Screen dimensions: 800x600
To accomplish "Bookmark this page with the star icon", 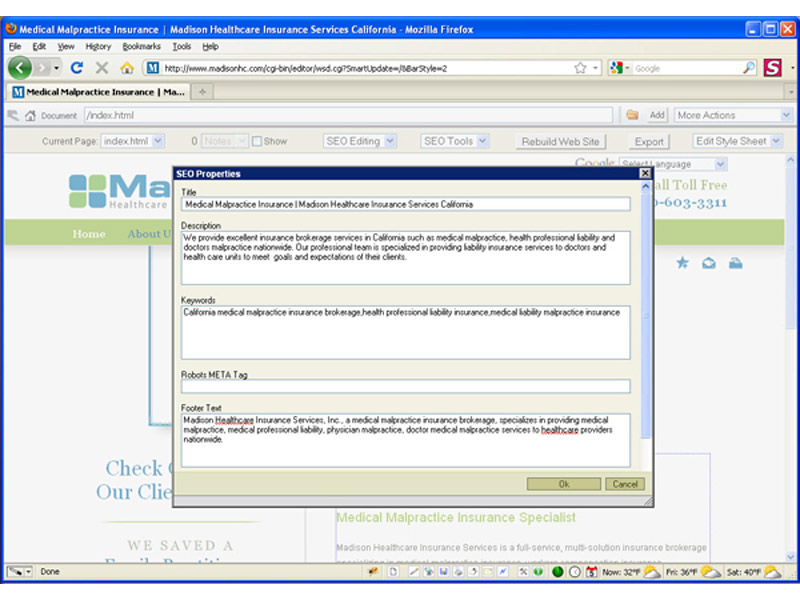I will 580,68.
